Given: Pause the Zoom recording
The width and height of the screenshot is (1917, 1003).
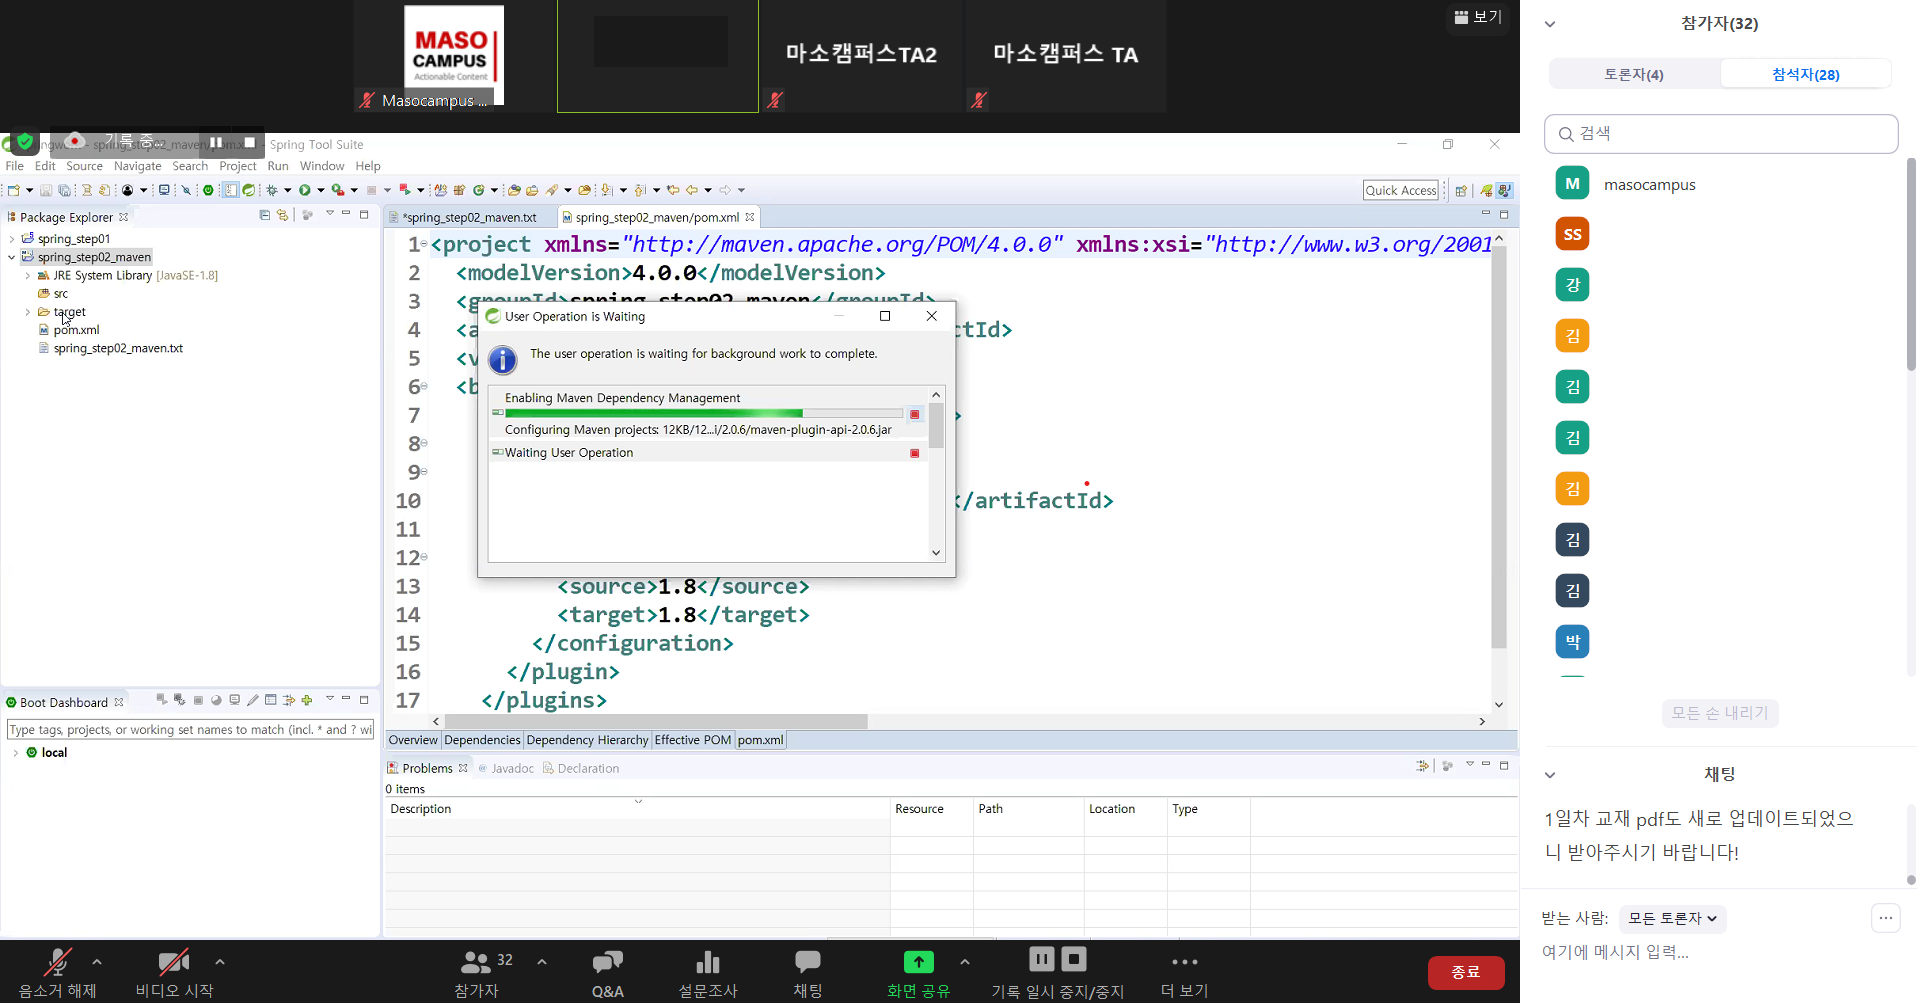Looking at the screenshot, I should [1041, 959].
